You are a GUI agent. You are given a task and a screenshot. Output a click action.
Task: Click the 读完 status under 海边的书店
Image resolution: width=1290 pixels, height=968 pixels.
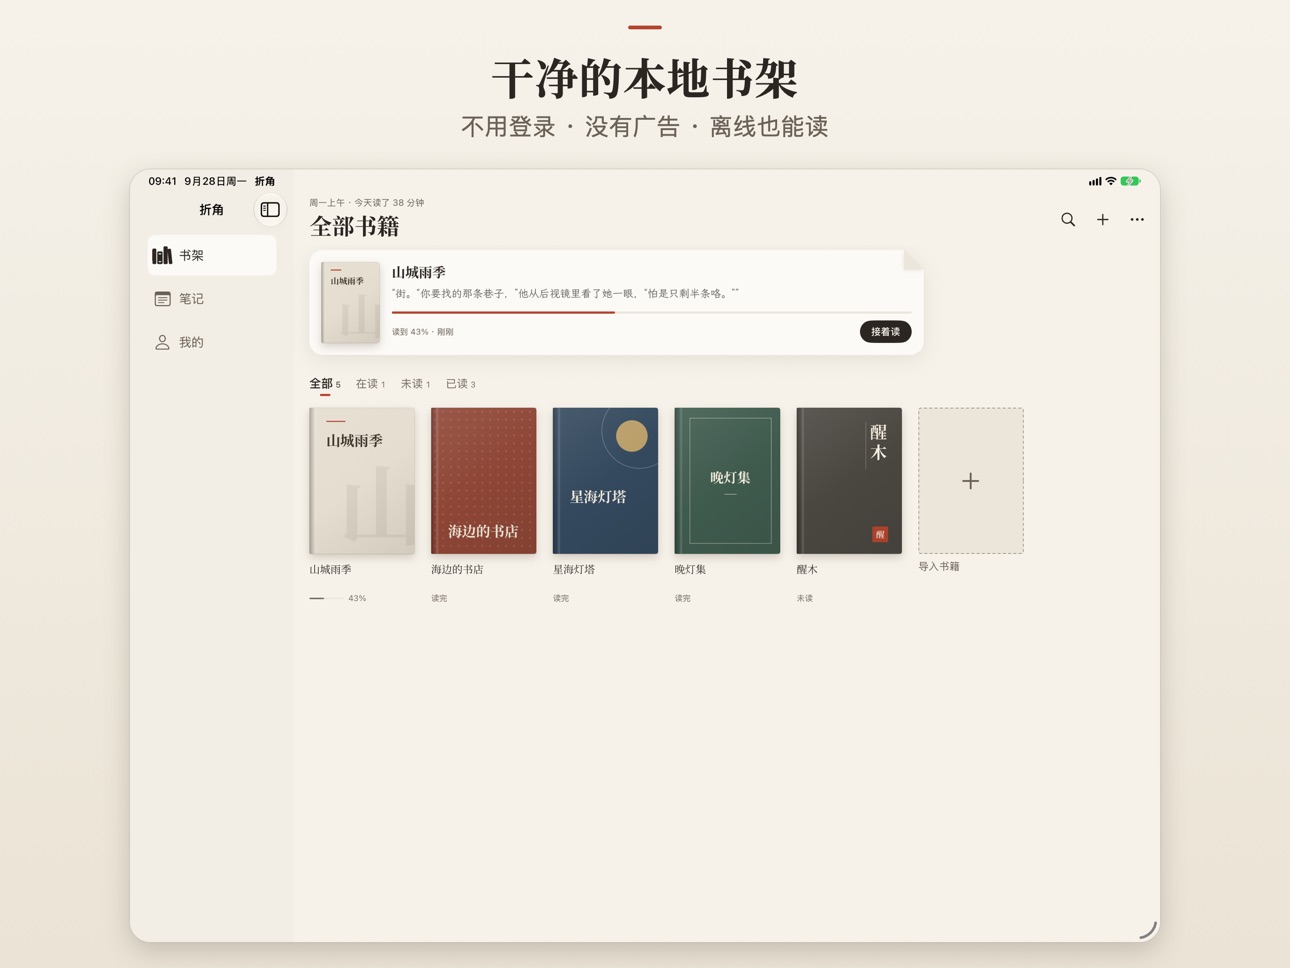[439, 598]
